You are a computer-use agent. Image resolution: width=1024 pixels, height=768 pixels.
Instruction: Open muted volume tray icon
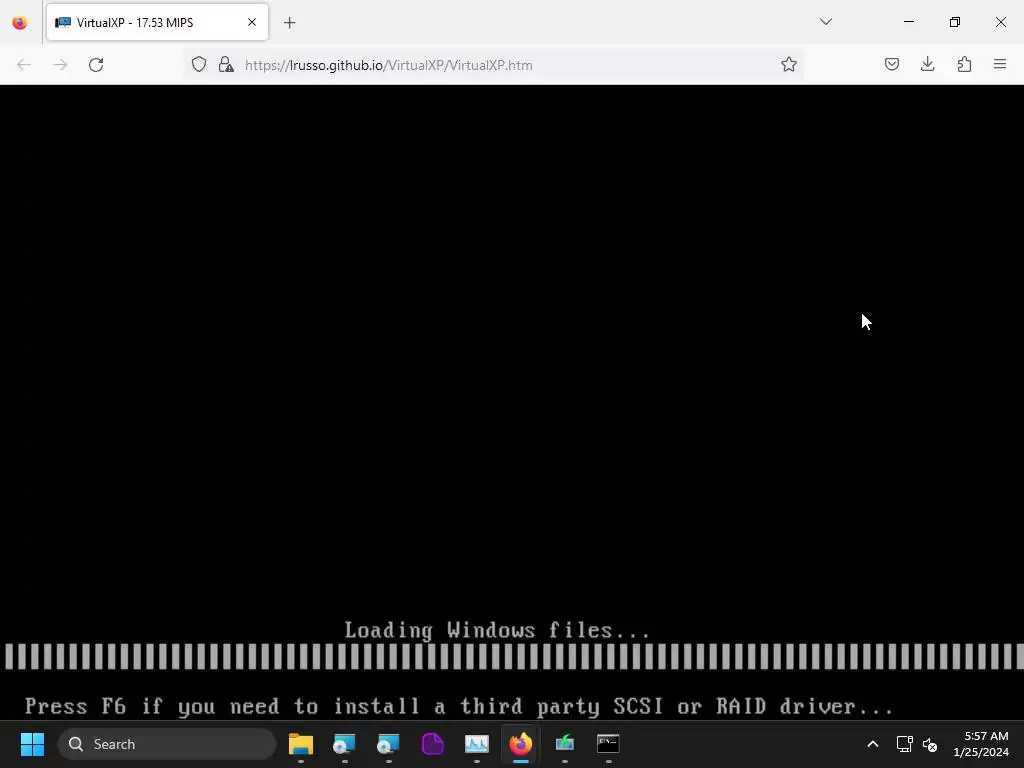point(930,744)
